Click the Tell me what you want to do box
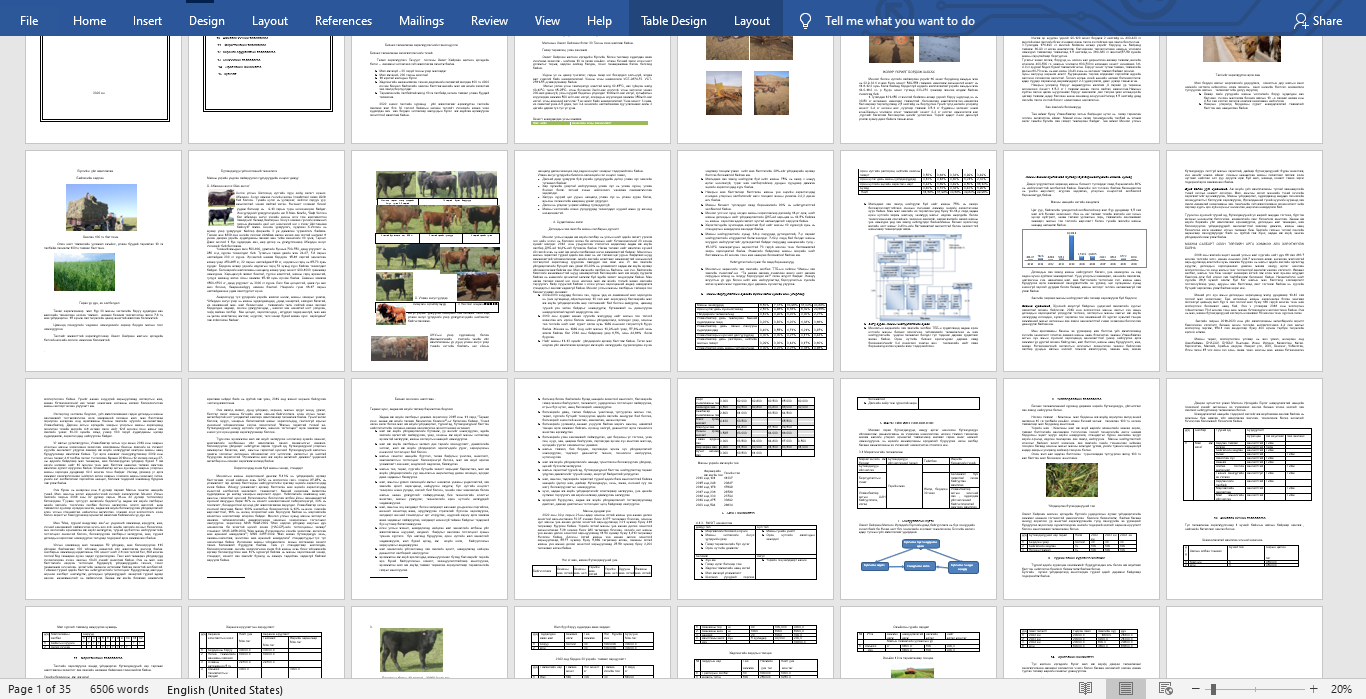This screenshot has width=1366, height=699. tap(900, 20)
